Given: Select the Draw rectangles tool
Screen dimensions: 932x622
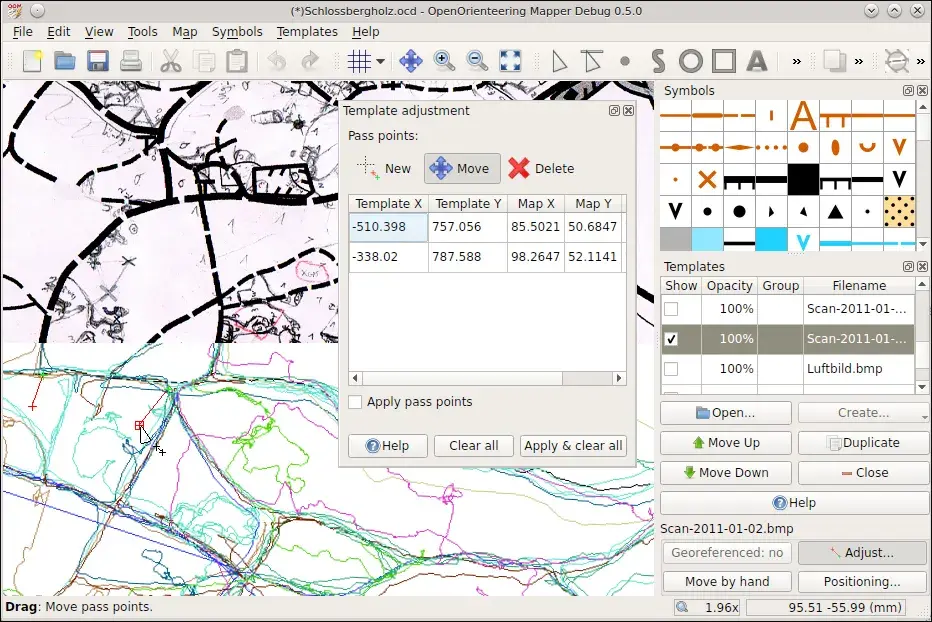Looking at the screenshot, I should (724, 61).
